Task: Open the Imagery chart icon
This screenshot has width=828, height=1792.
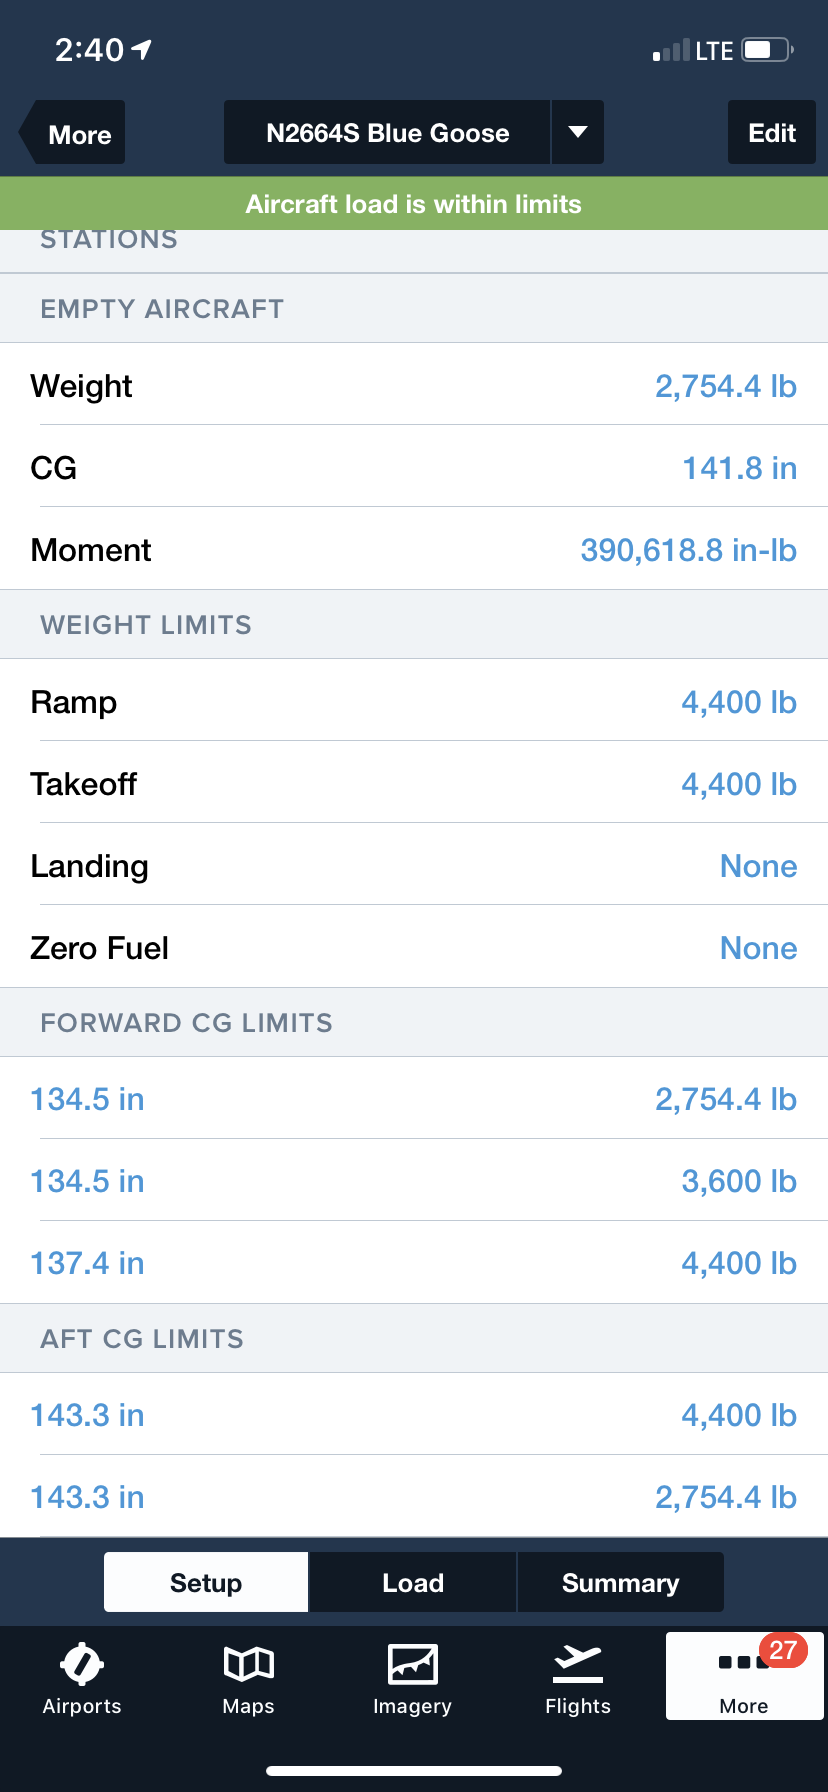Action: point(412,1664)
